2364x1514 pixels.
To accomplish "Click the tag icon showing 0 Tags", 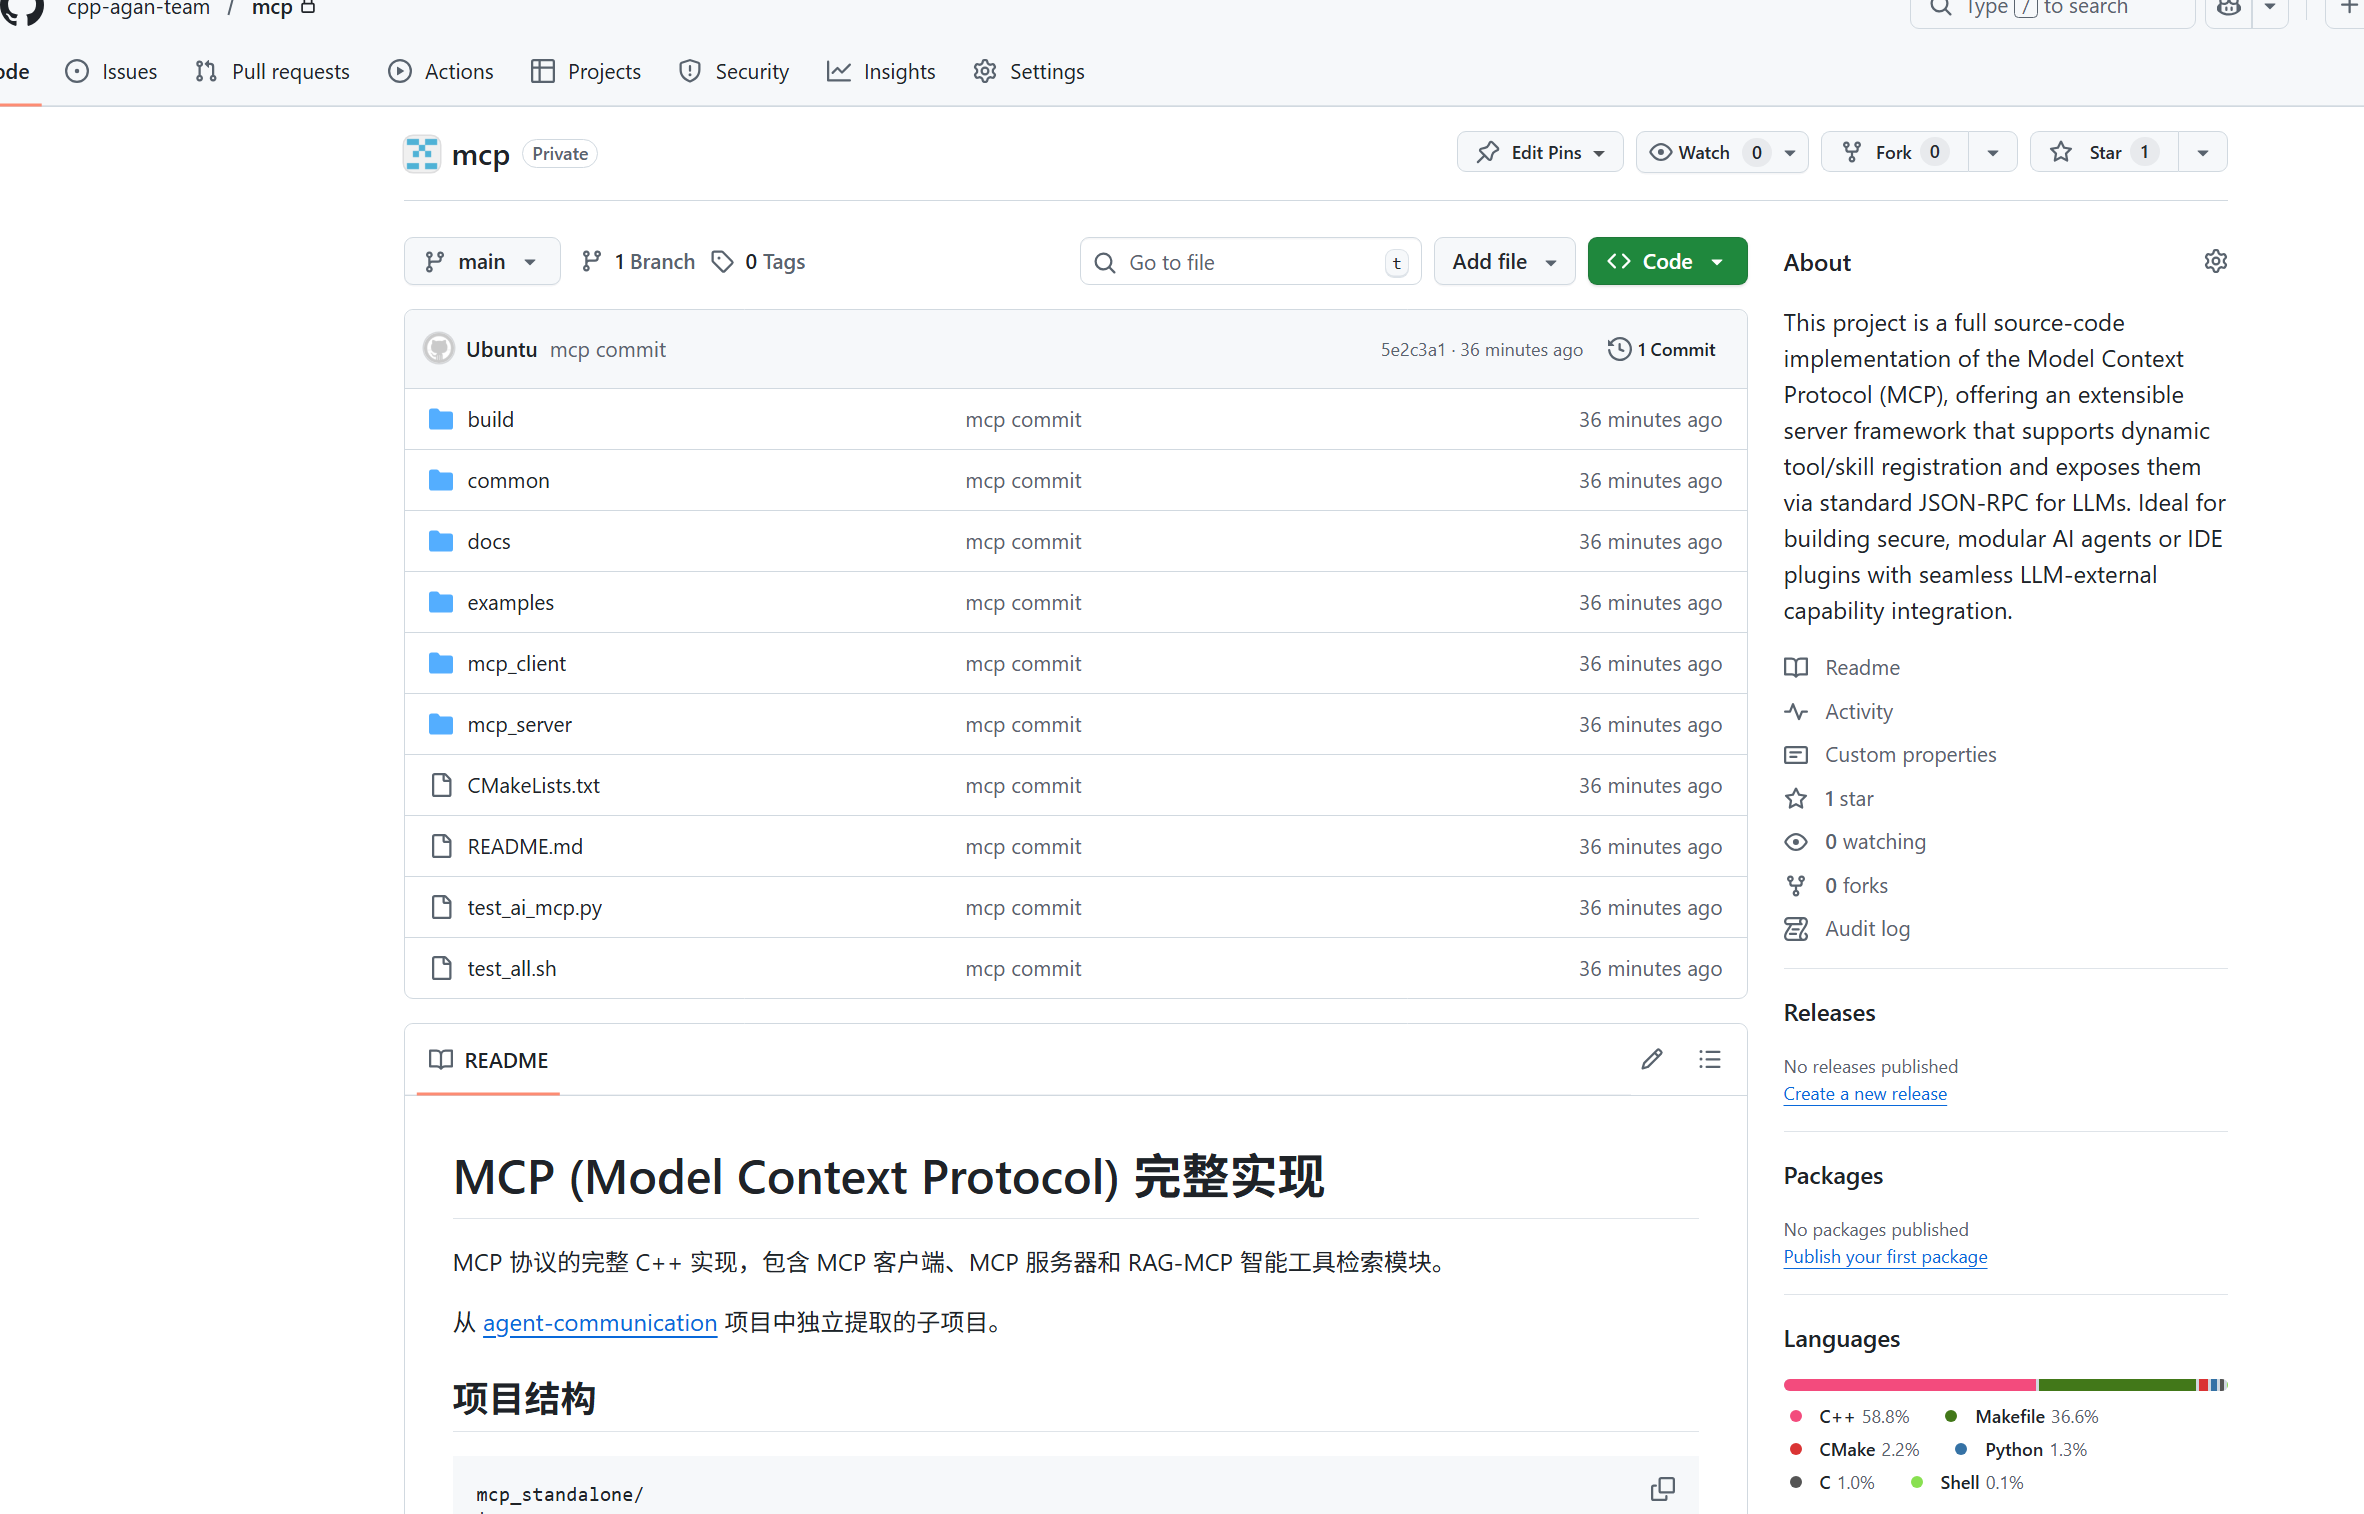I will click(x=722, y=262).
